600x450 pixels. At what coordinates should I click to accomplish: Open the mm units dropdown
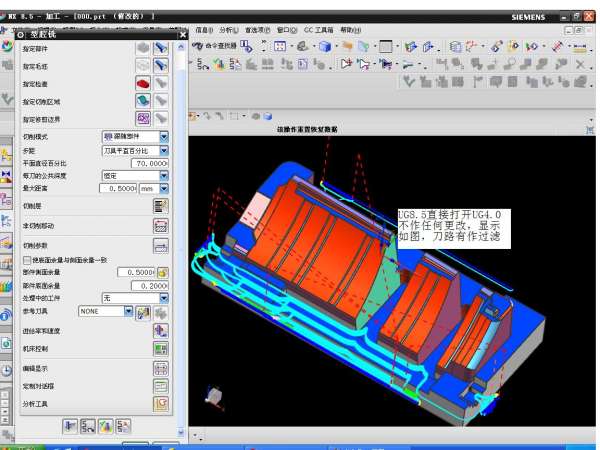click(164, 188)
